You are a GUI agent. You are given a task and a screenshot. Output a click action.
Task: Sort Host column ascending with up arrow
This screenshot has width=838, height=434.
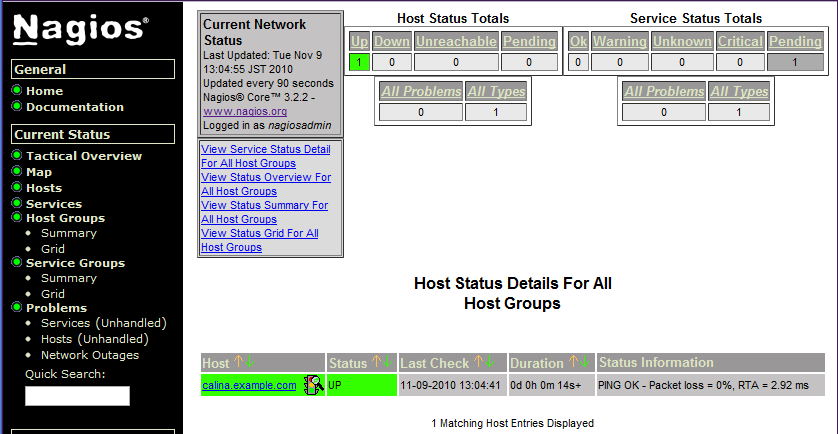[x=238, y=363]
